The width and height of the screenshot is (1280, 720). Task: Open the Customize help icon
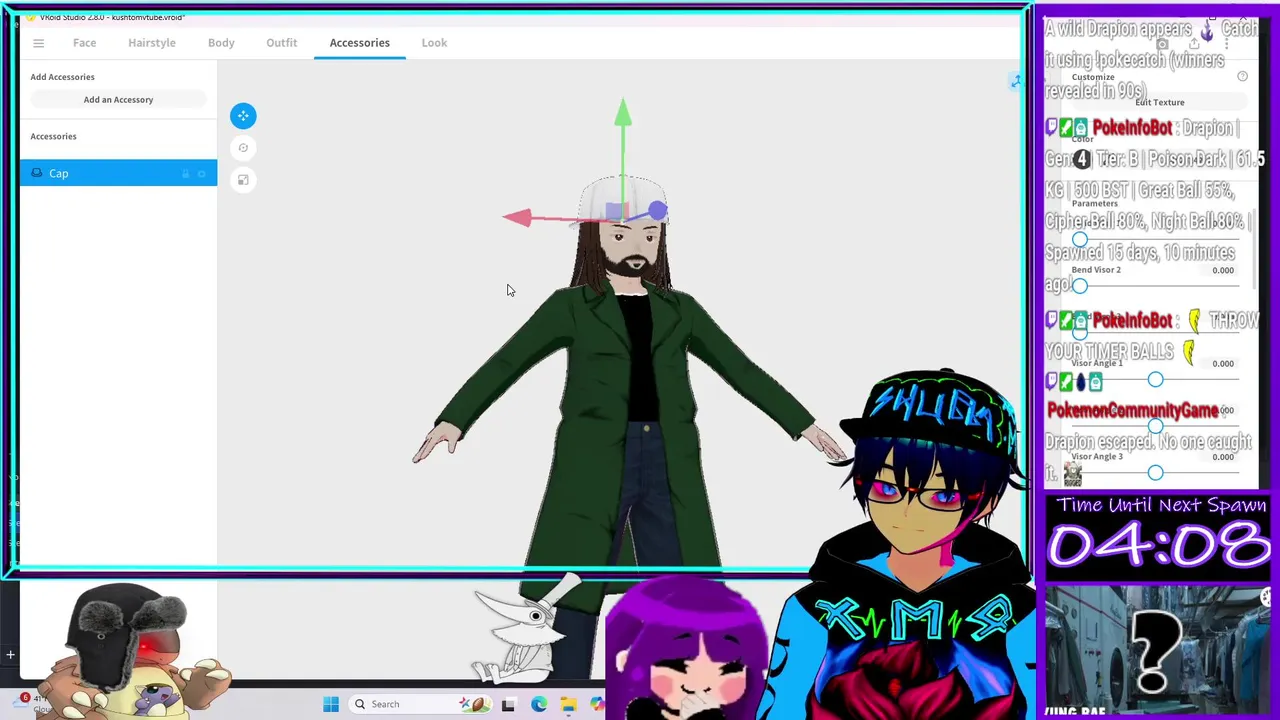1243,77
